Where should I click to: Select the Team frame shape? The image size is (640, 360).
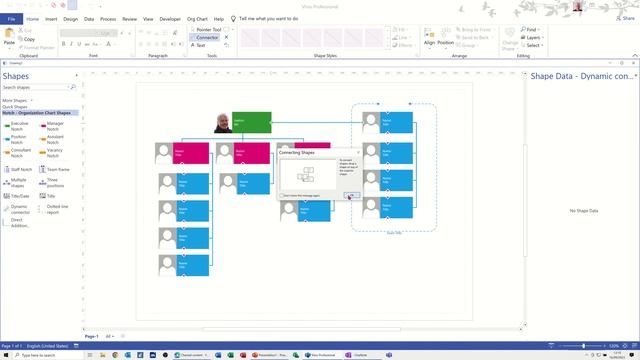point(54,169)
